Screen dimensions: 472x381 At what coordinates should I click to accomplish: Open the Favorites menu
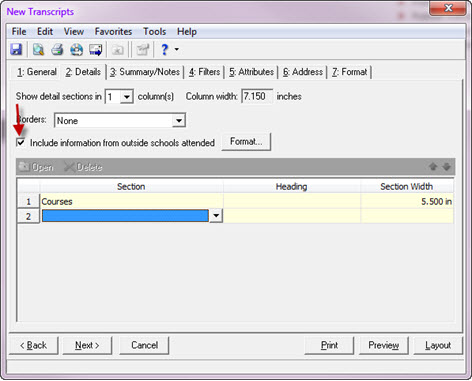[113, 32]
